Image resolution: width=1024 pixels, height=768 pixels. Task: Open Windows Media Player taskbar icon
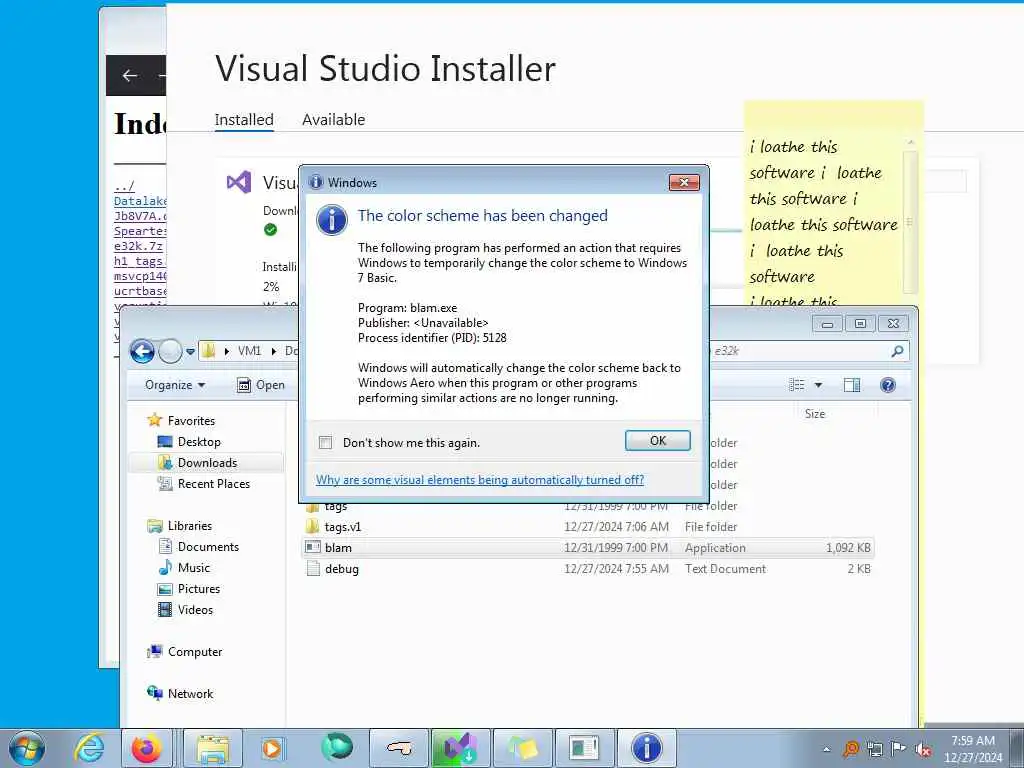(271, 748)
